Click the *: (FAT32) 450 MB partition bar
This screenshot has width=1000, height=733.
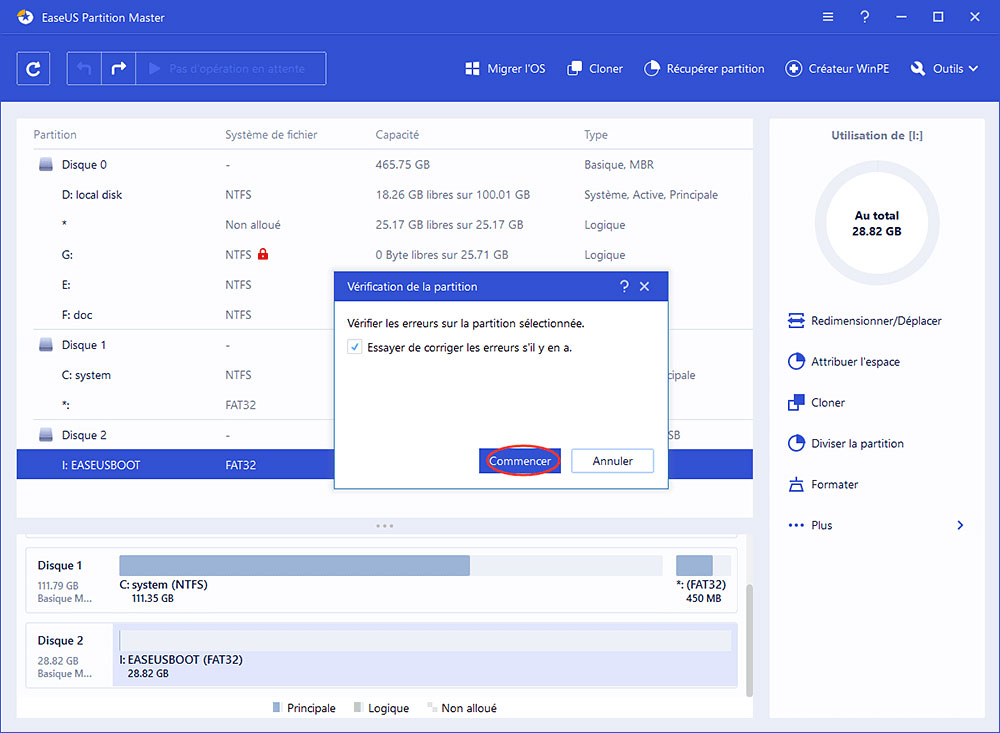click(703, 565)
